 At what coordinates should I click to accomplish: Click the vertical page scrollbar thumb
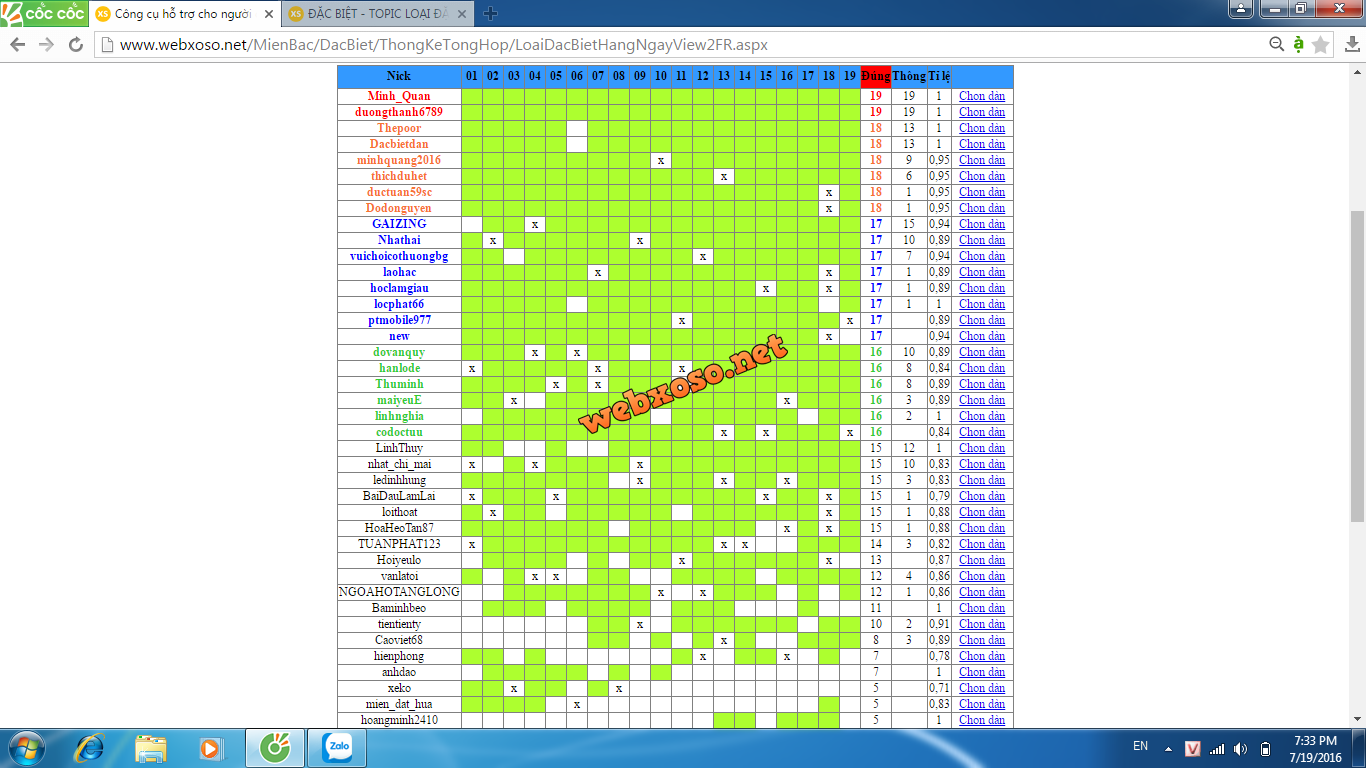pos(1357,365)
